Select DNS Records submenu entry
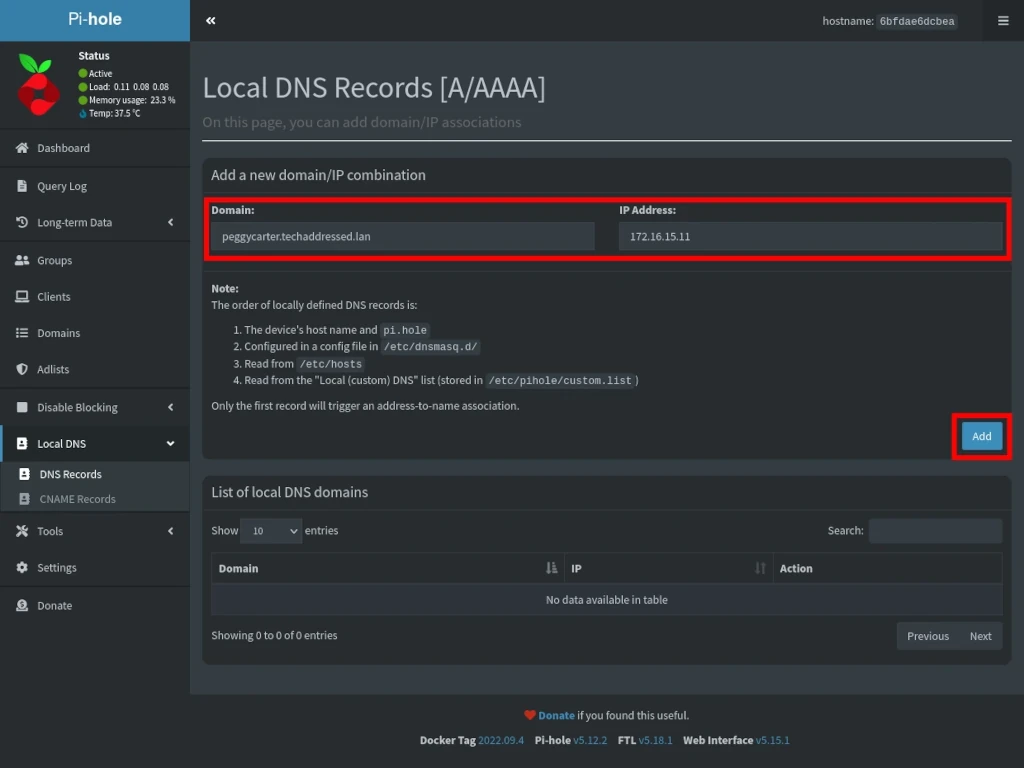Screen dimensions: 1024x768 [x=95, y=474]
